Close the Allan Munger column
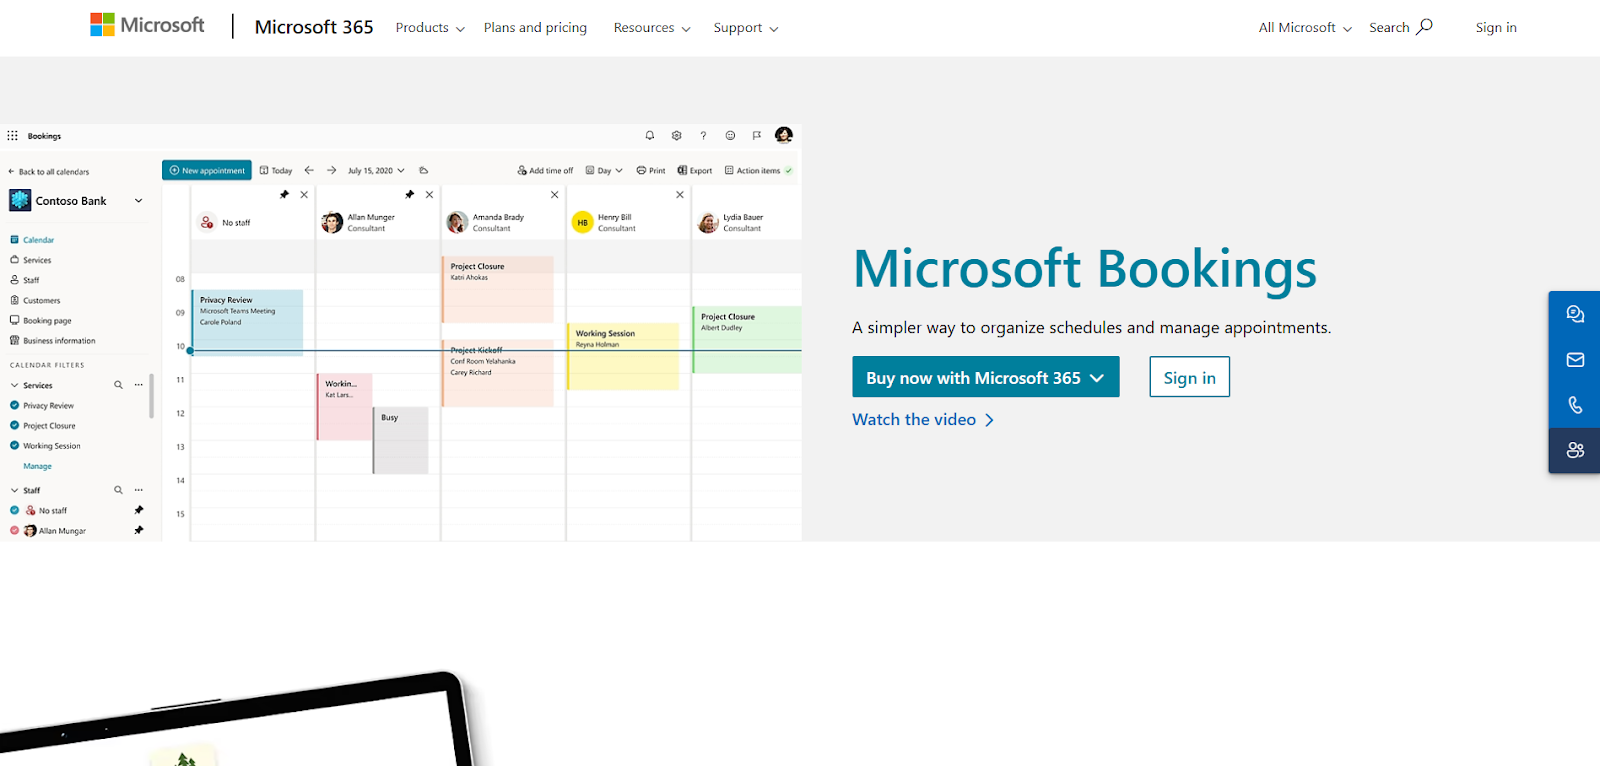This screenshot has width=1600, height=766. coord(429,195)
